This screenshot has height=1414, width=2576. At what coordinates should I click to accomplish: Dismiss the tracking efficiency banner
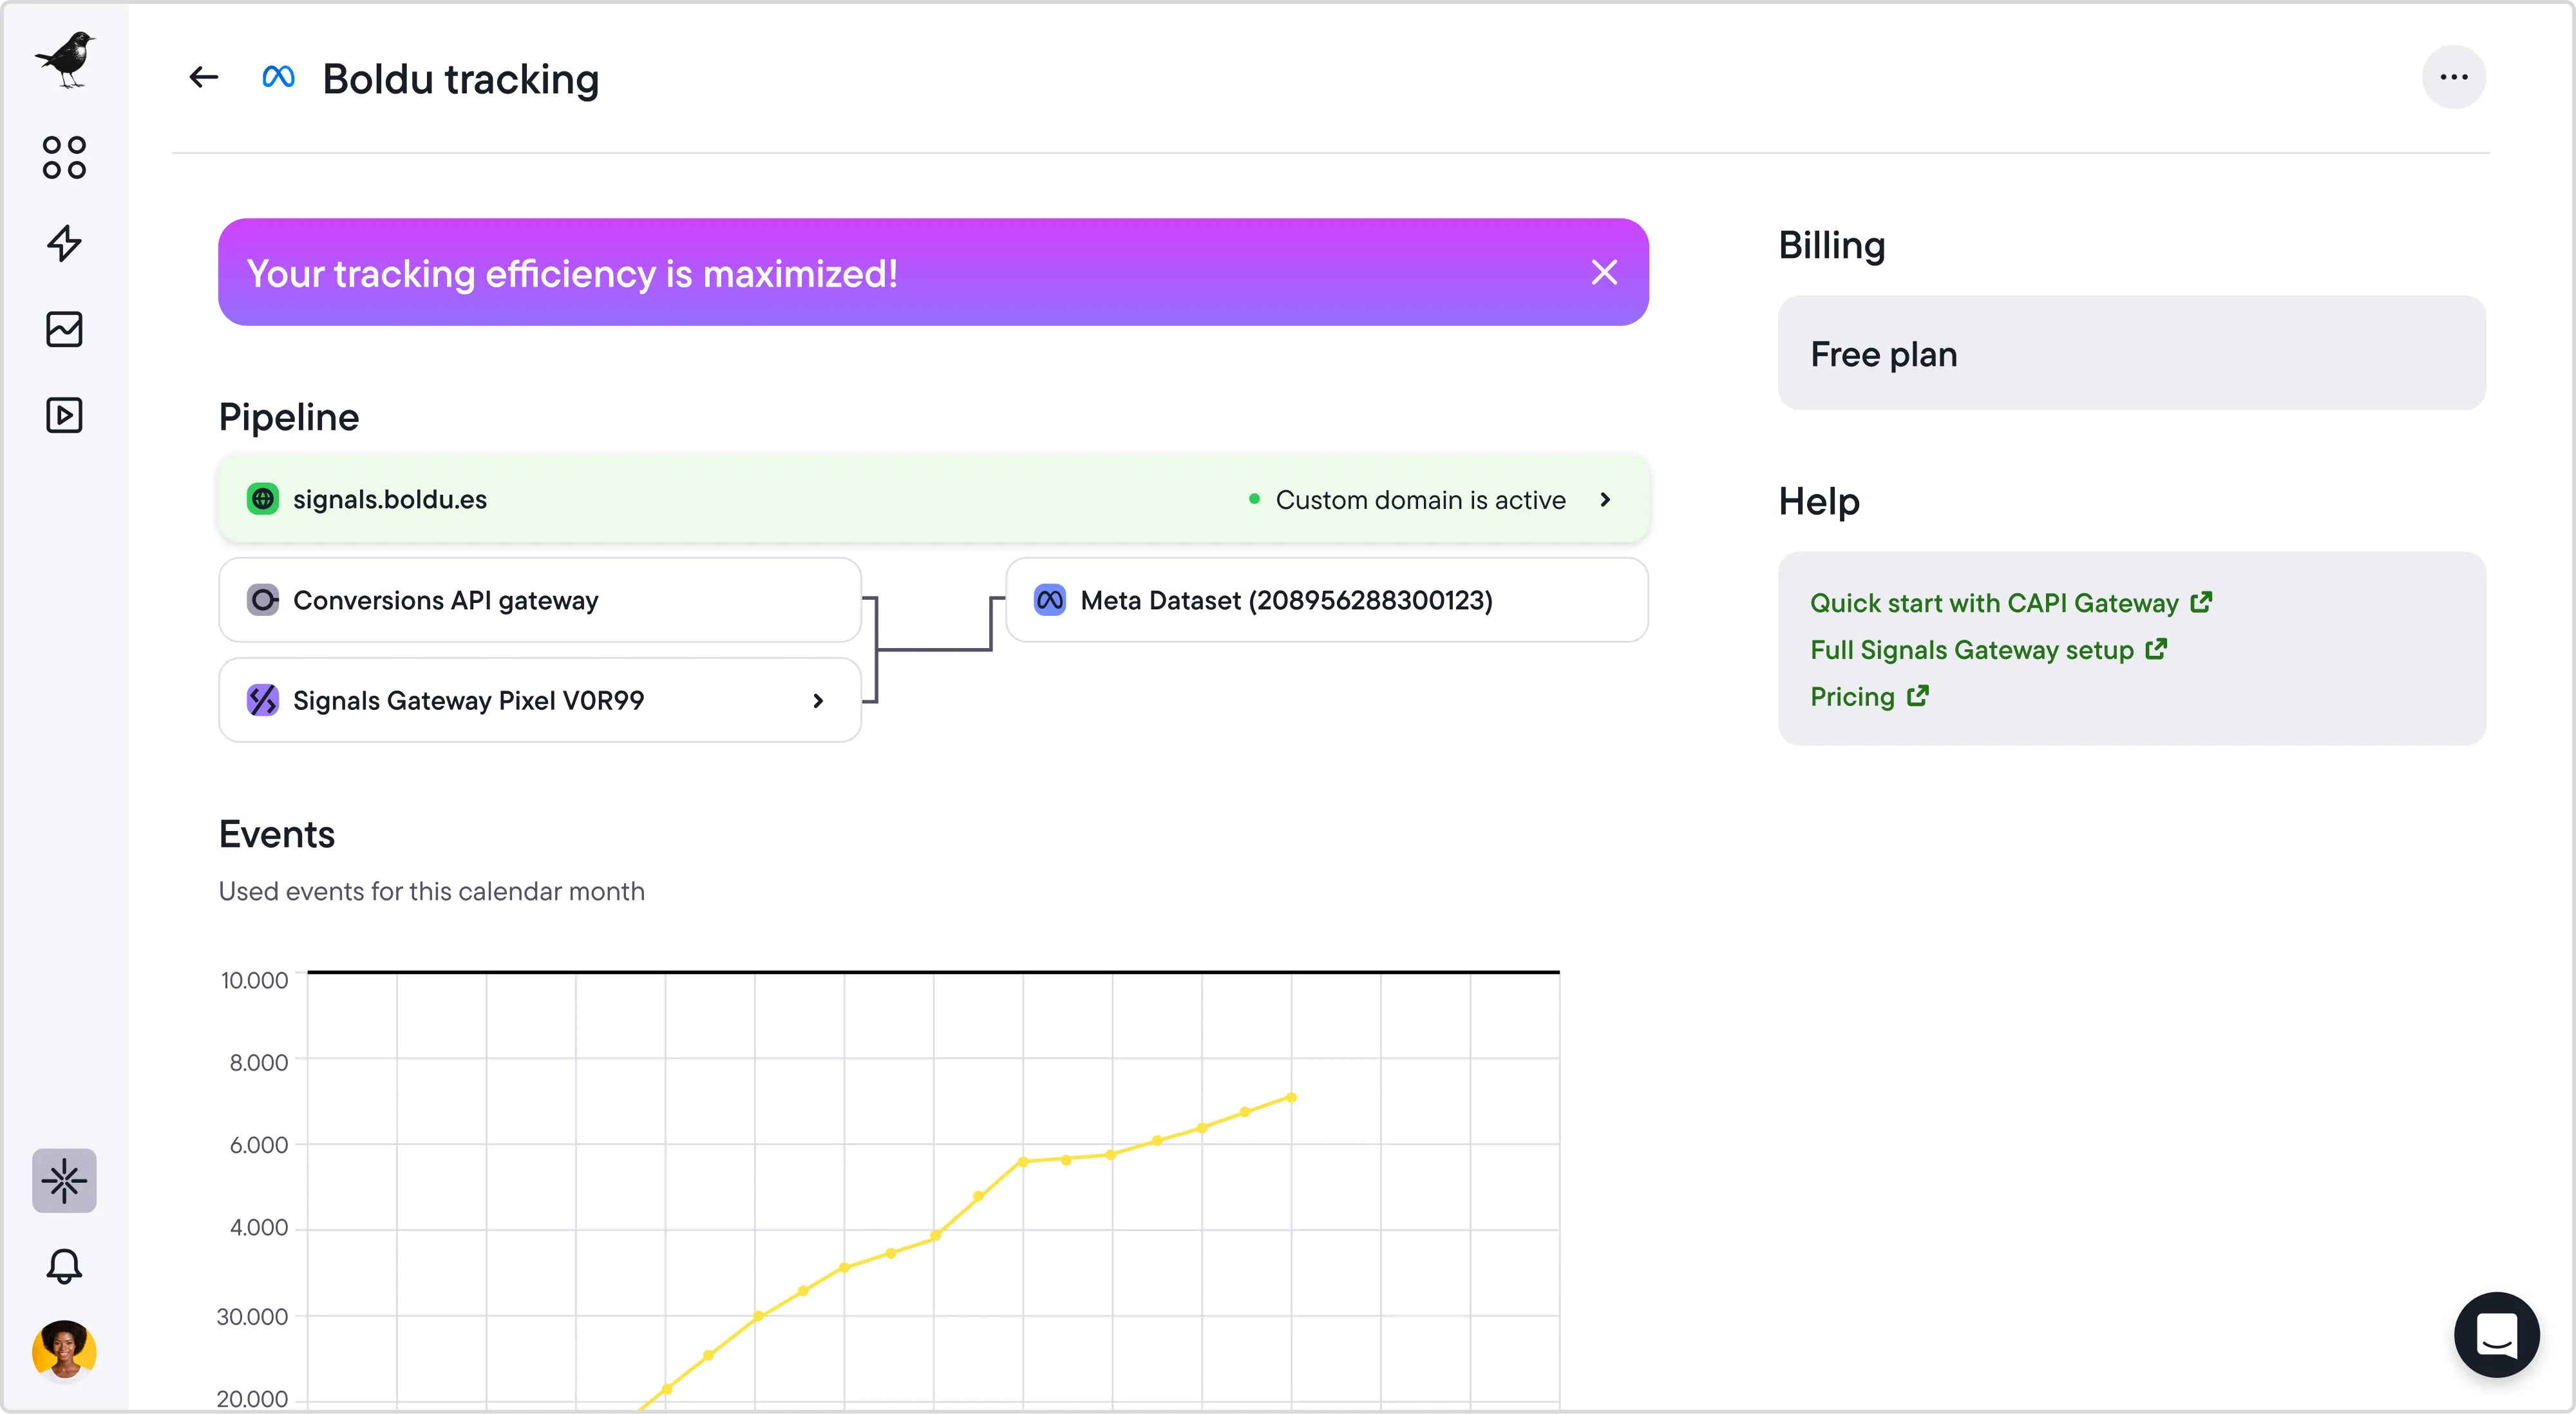coord(1604,272)
